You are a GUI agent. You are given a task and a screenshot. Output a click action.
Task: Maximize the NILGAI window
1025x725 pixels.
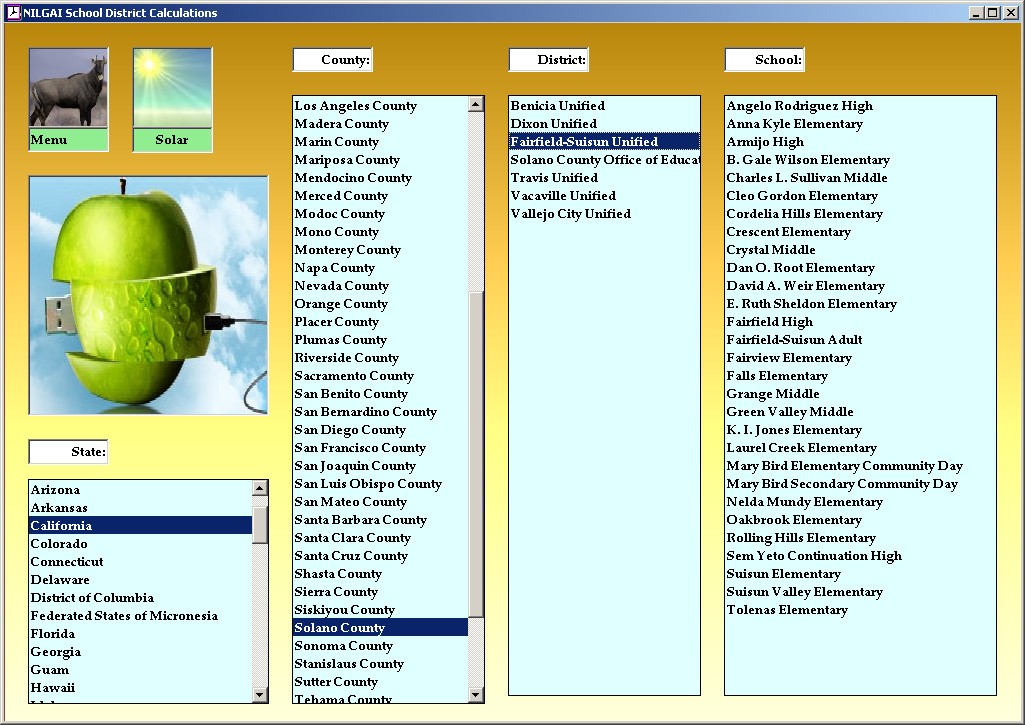pos(992,13)
